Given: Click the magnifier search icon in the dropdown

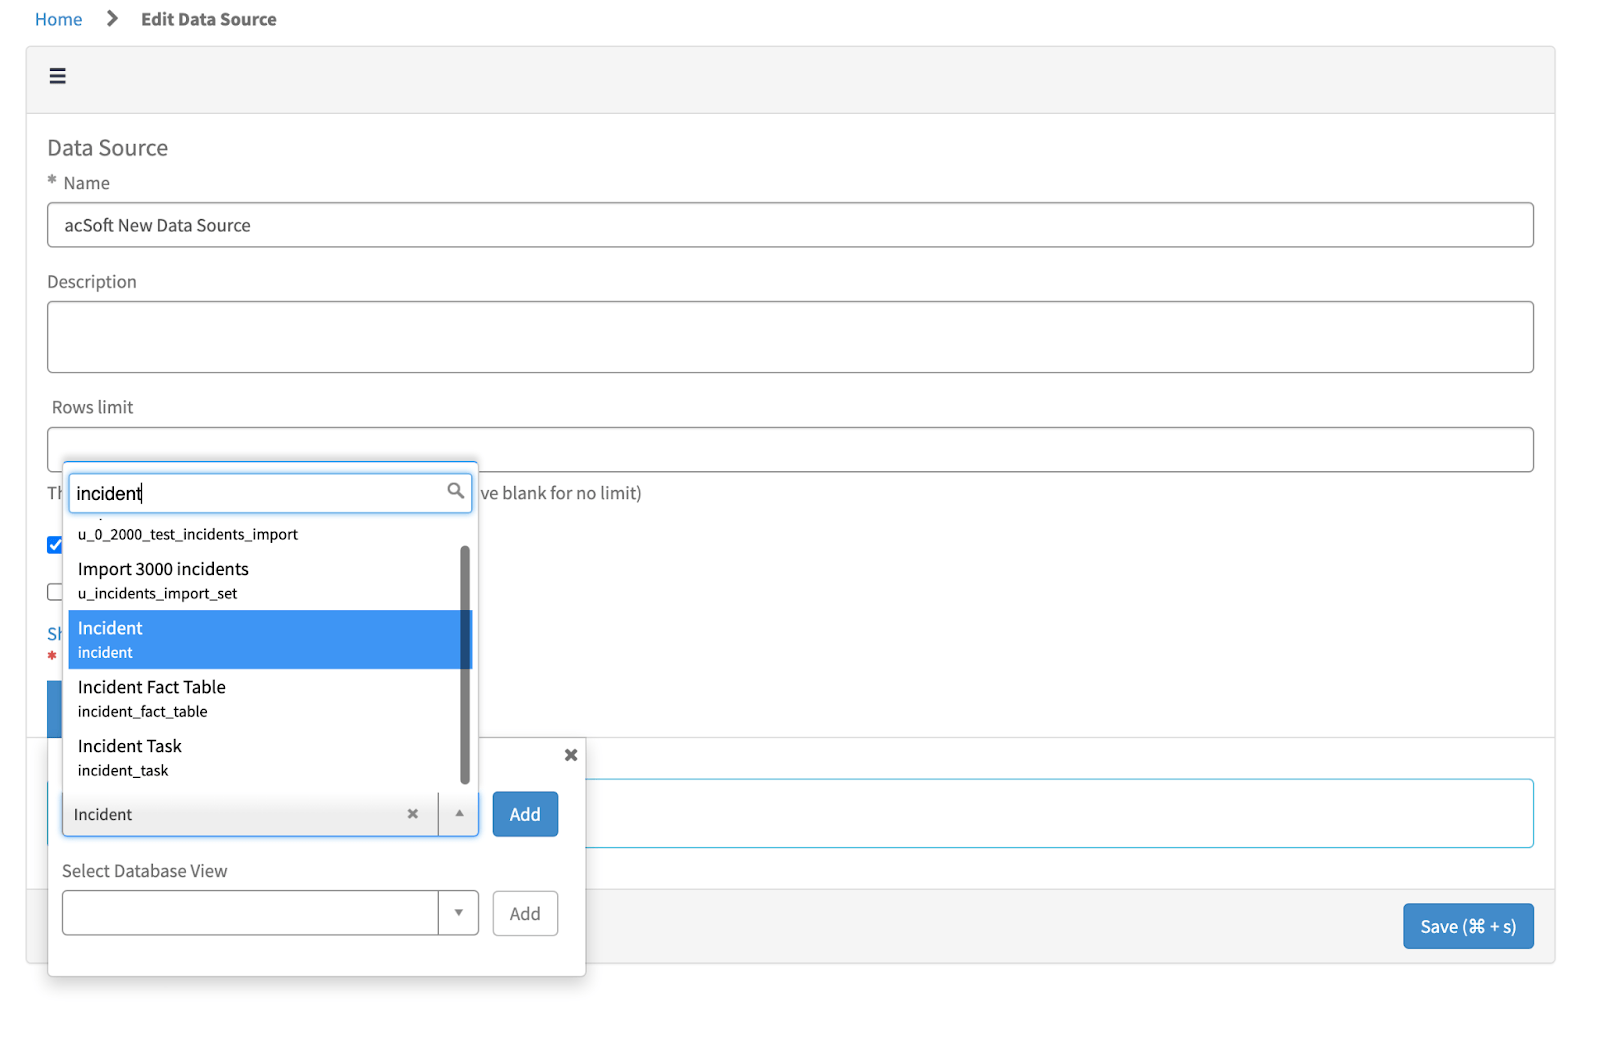Looking at the screenshot, I should [x=456, y=491].
